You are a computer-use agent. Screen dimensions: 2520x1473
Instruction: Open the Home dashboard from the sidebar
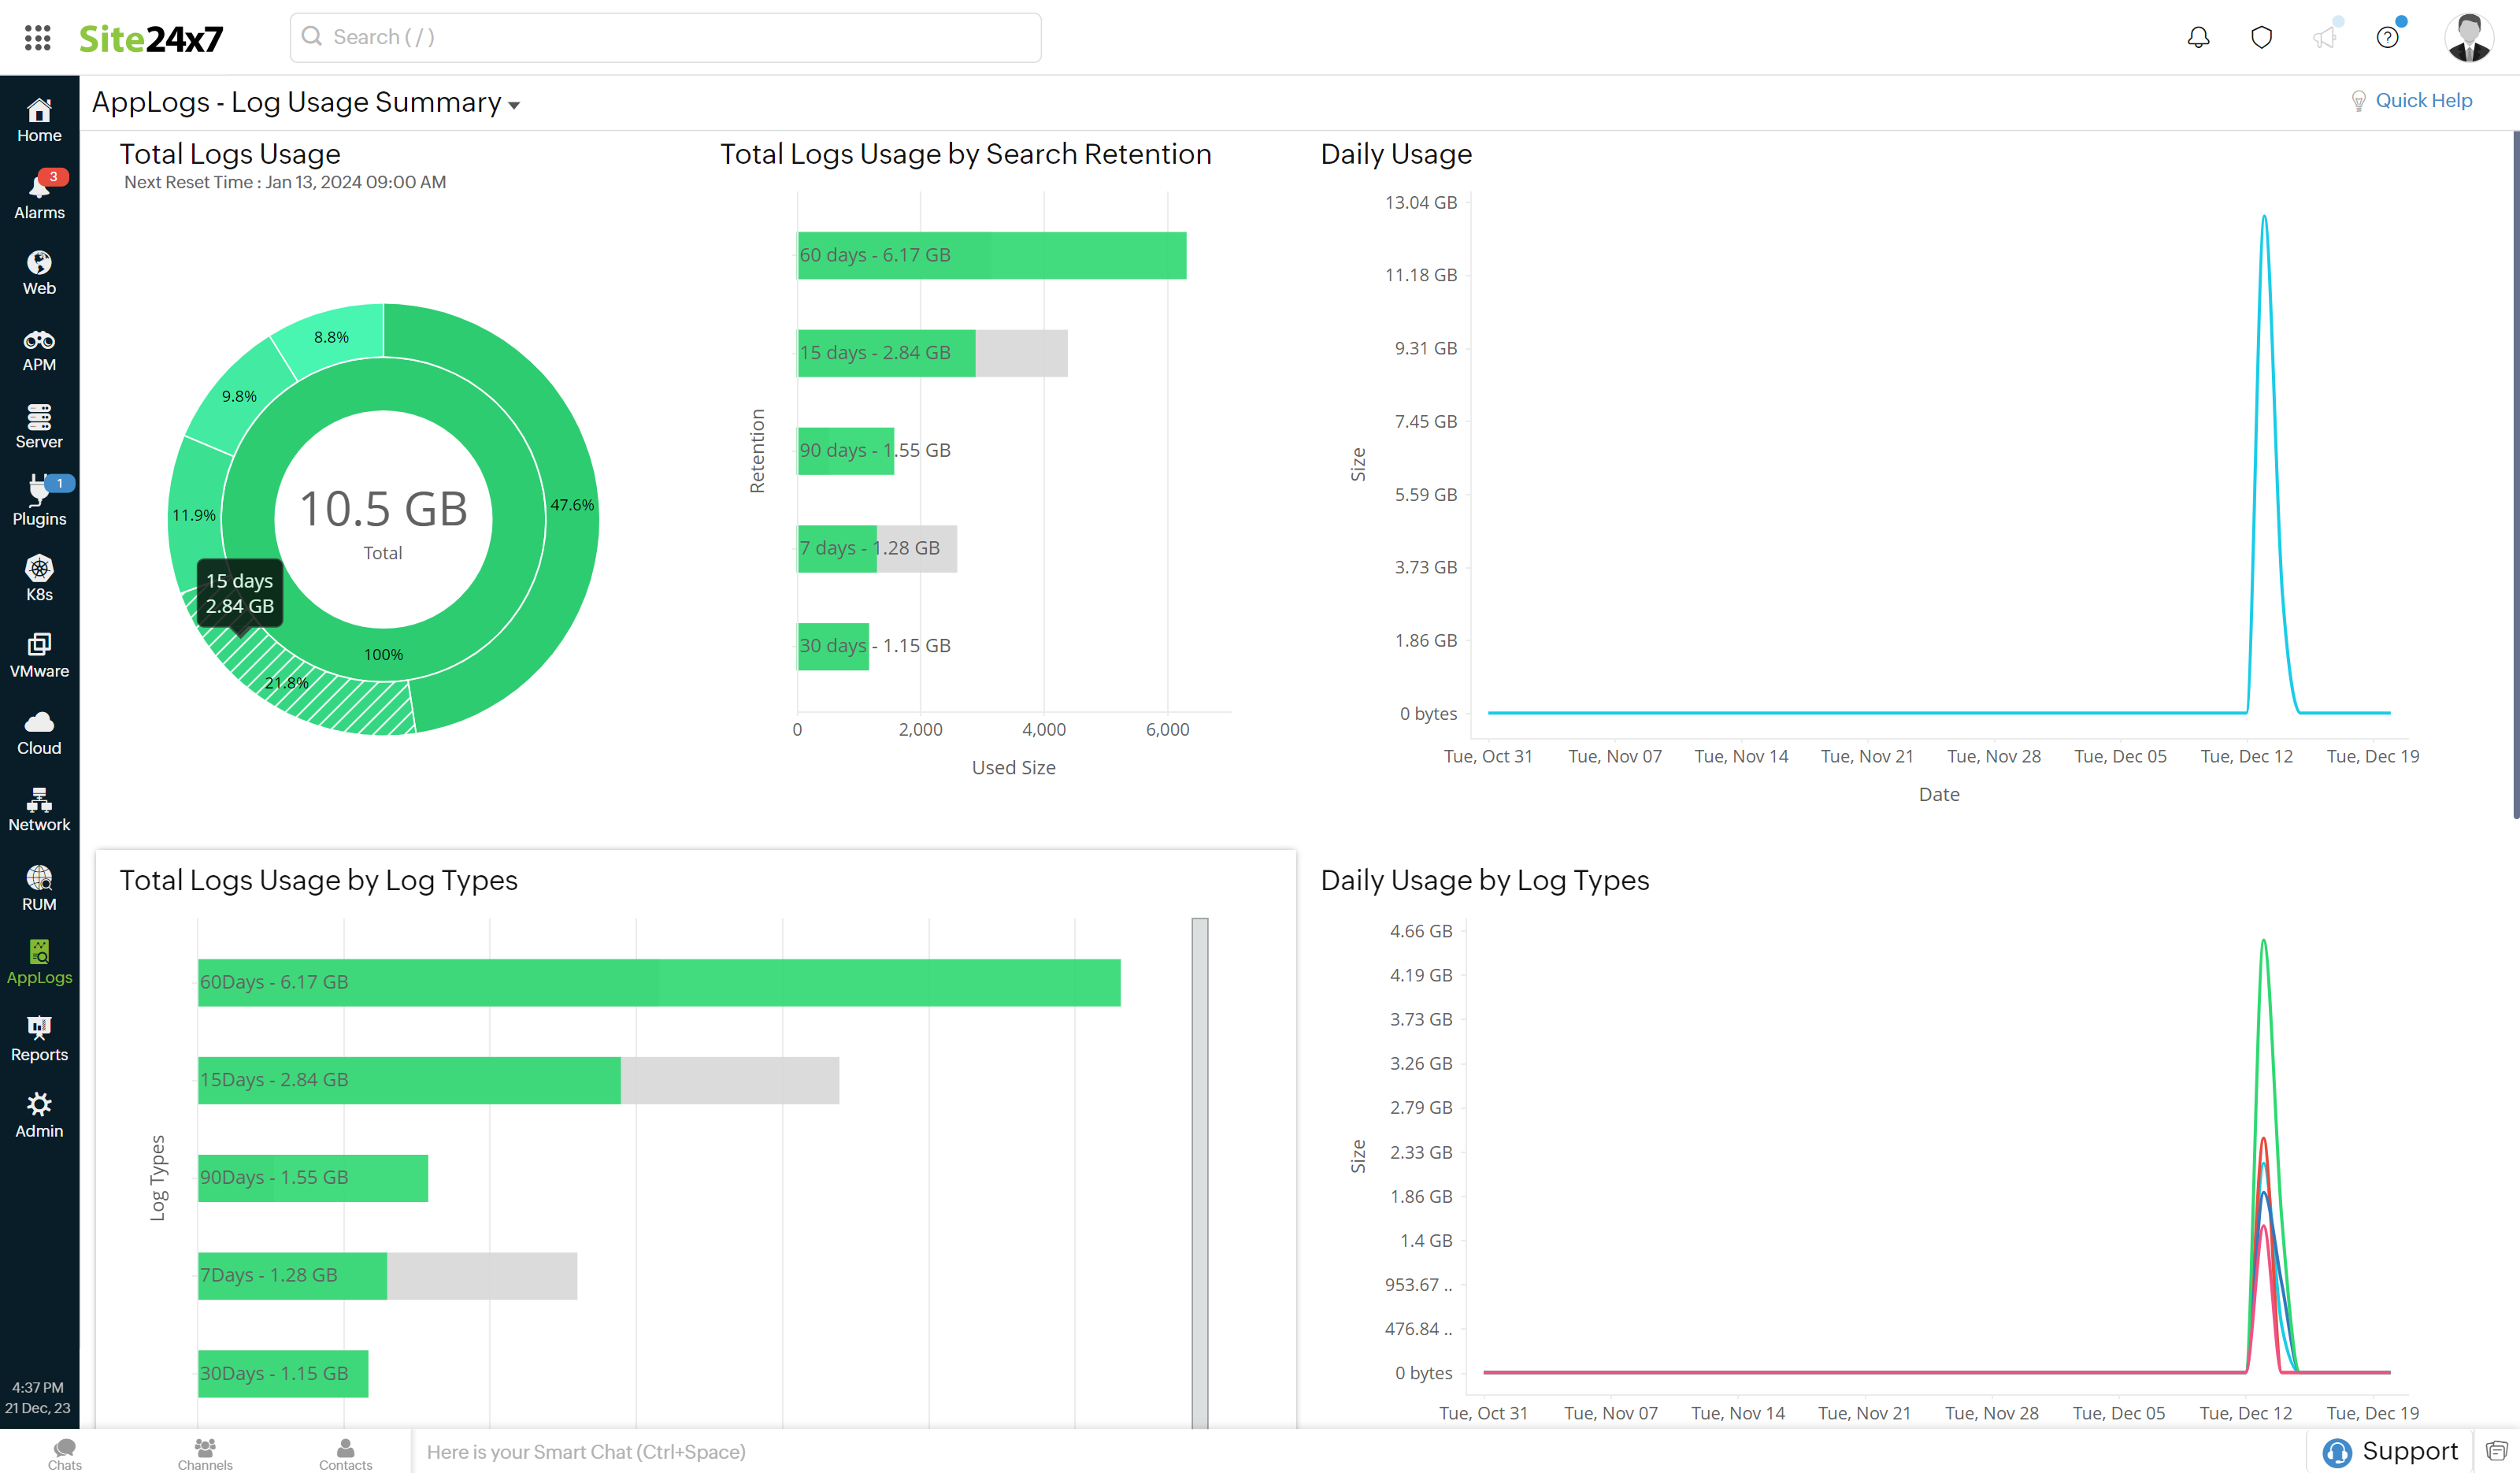pyautogui.click(x=38, y=120)
